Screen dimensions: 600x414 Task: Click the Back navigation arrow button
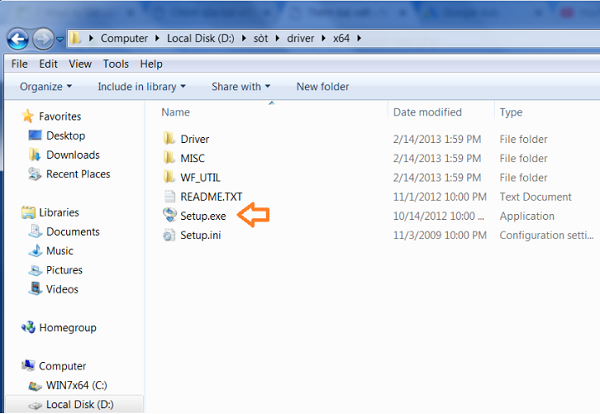[19, 39]
